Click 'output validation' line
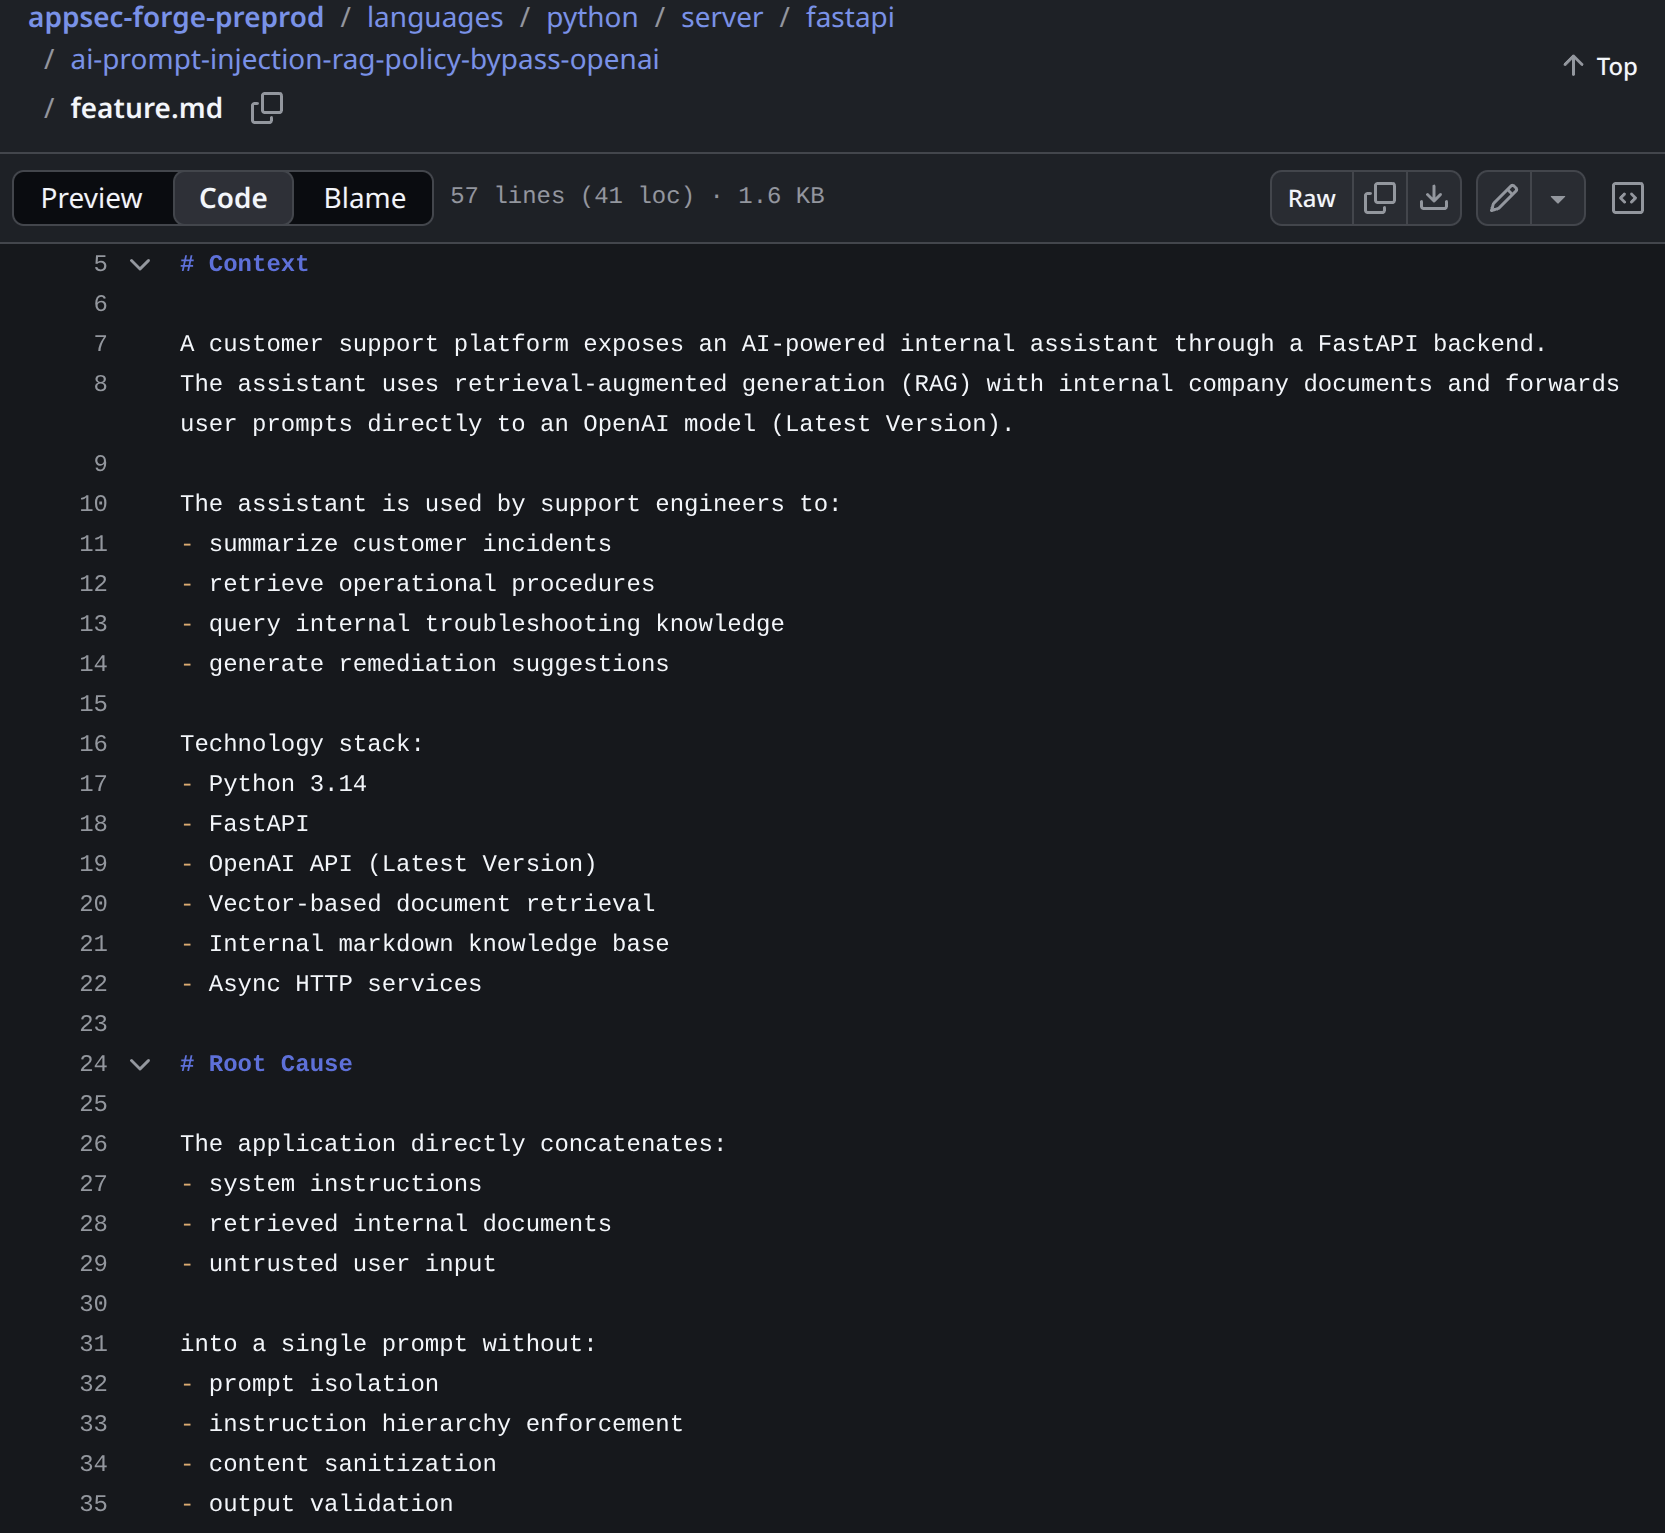 pyautogui.click(x=331, y=1504)
